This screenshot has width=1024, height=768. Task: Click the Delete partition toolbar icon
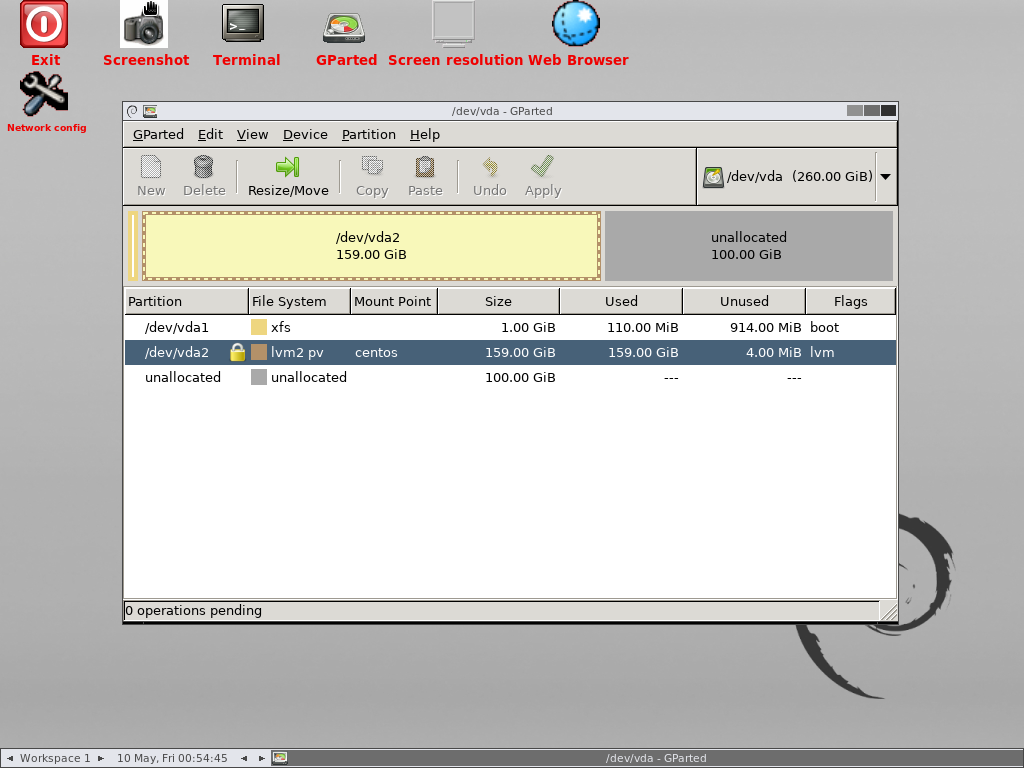click(204, 167)
